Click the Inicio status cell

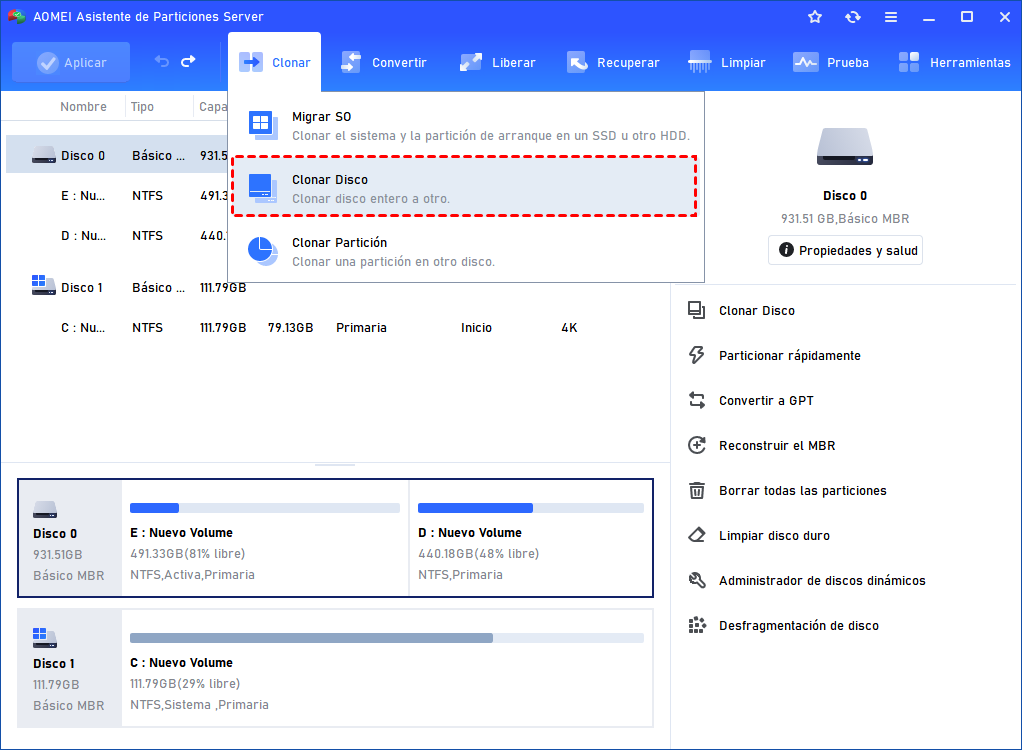[476, 328]
